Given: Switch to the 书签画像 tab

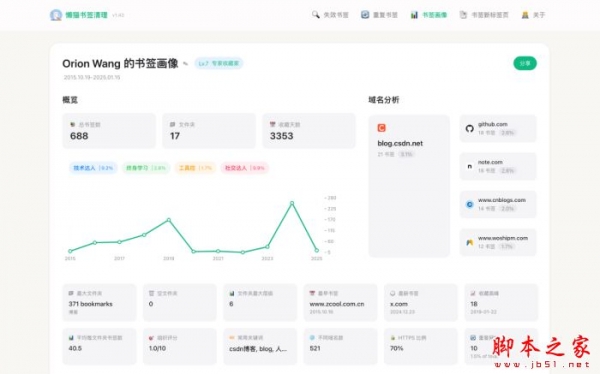Looking at the screenshot, I should pyautogui.click(x=429, y=15).
